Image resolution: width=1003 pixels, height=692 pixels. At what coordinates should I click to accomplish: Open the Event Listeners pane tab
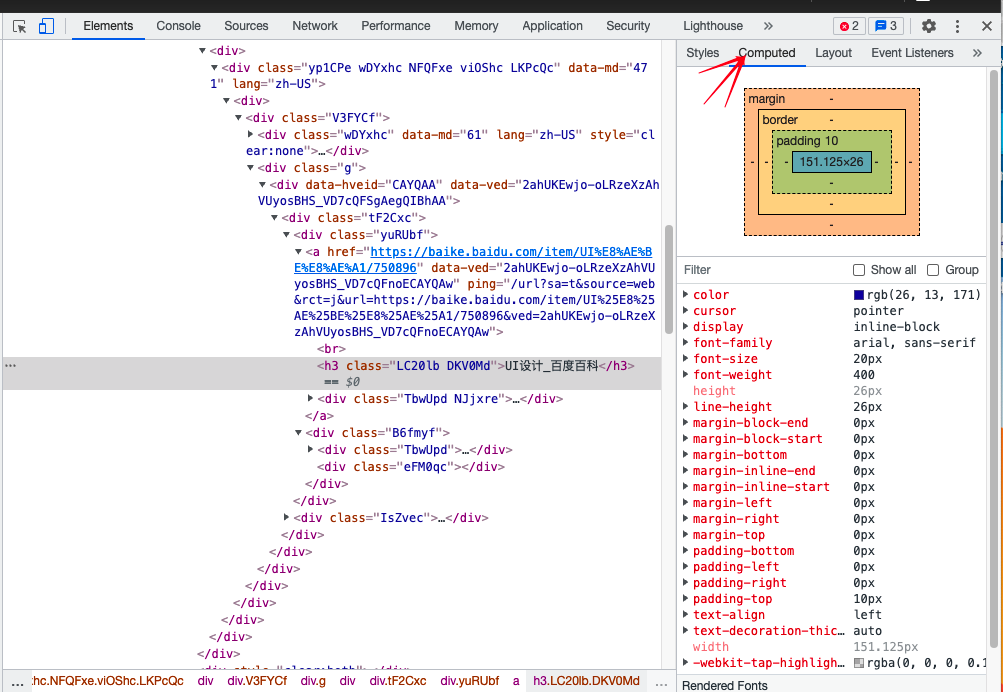pyautogui.click(x=912, y=53)
